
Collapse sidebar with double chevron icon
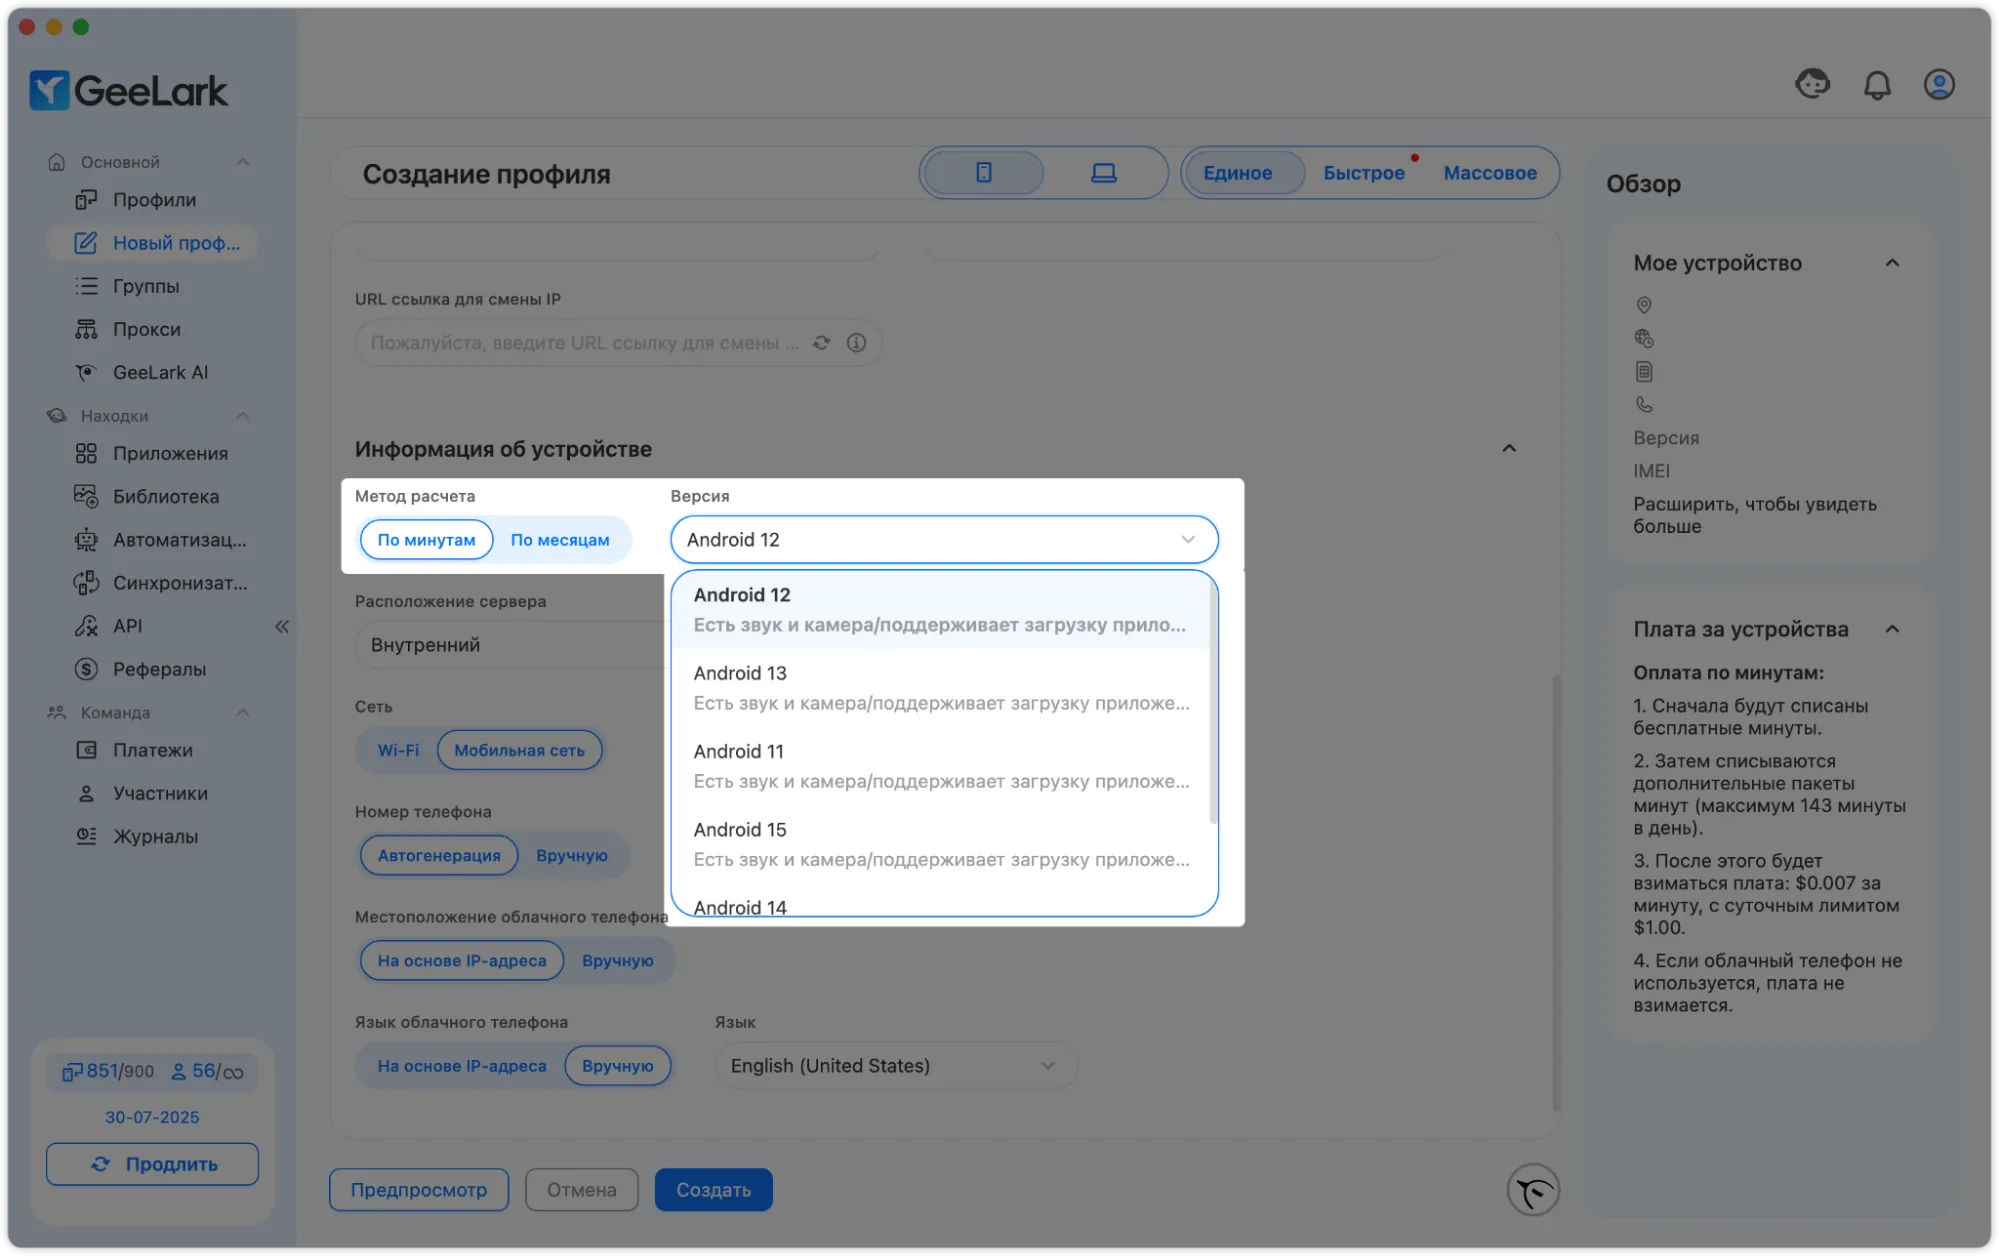coord(282,626)
